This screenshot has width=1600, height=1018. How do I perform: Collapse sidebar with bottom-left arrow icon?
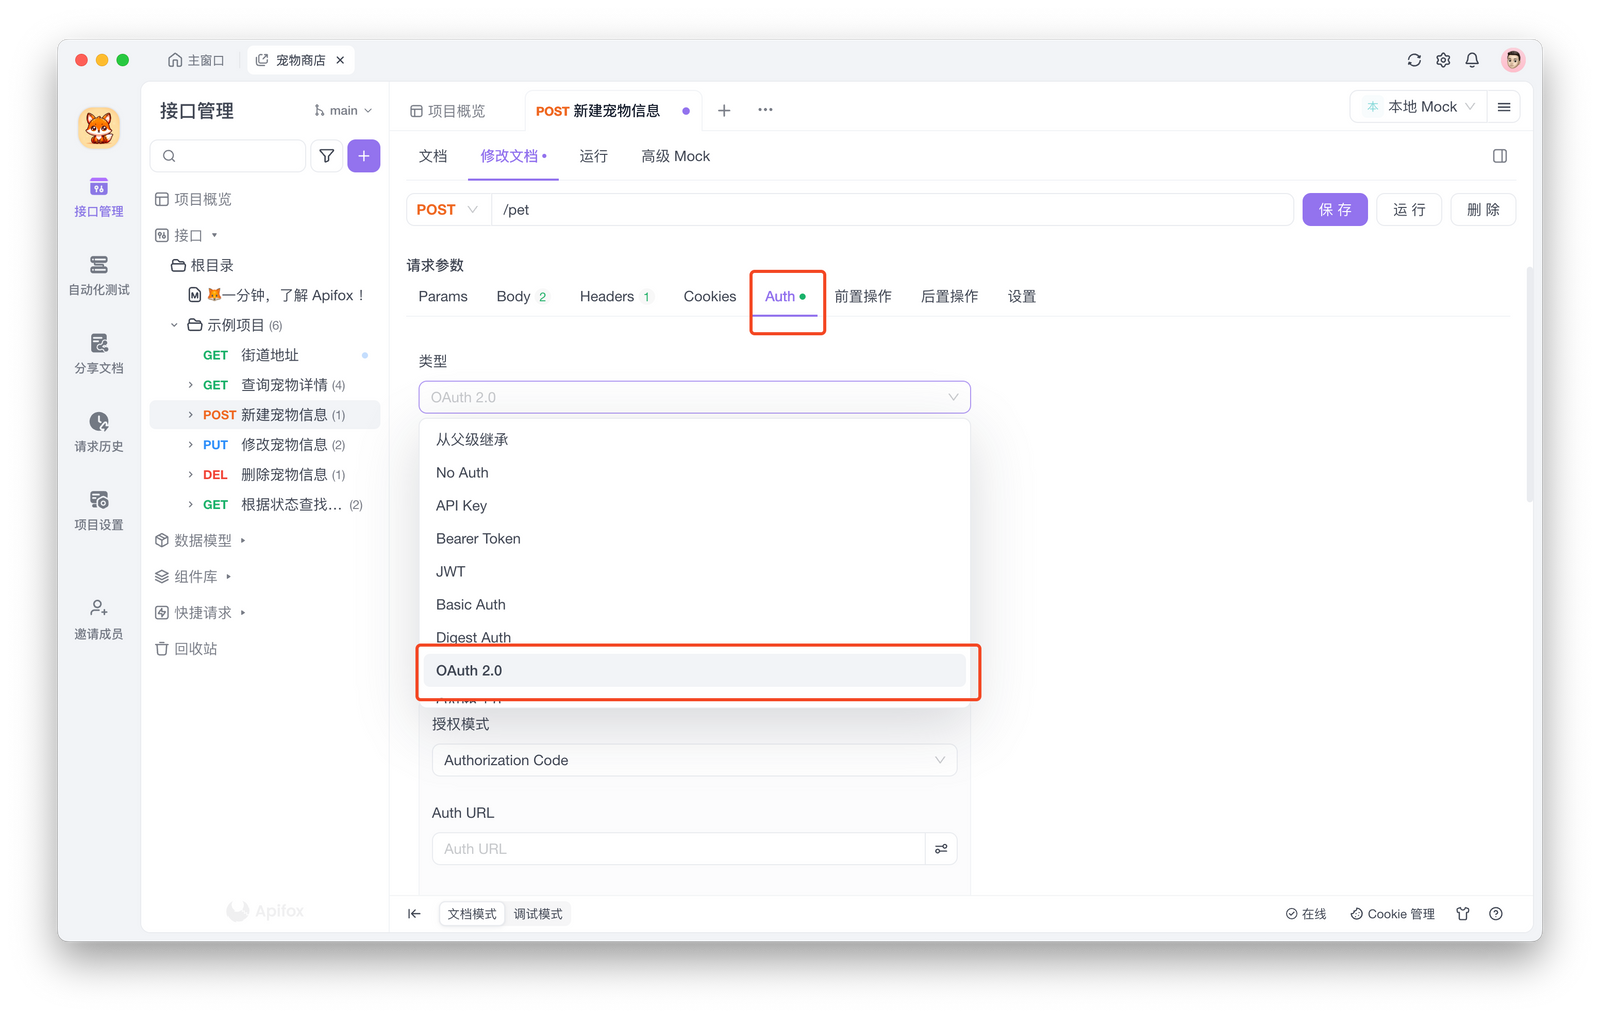point(414,914)
